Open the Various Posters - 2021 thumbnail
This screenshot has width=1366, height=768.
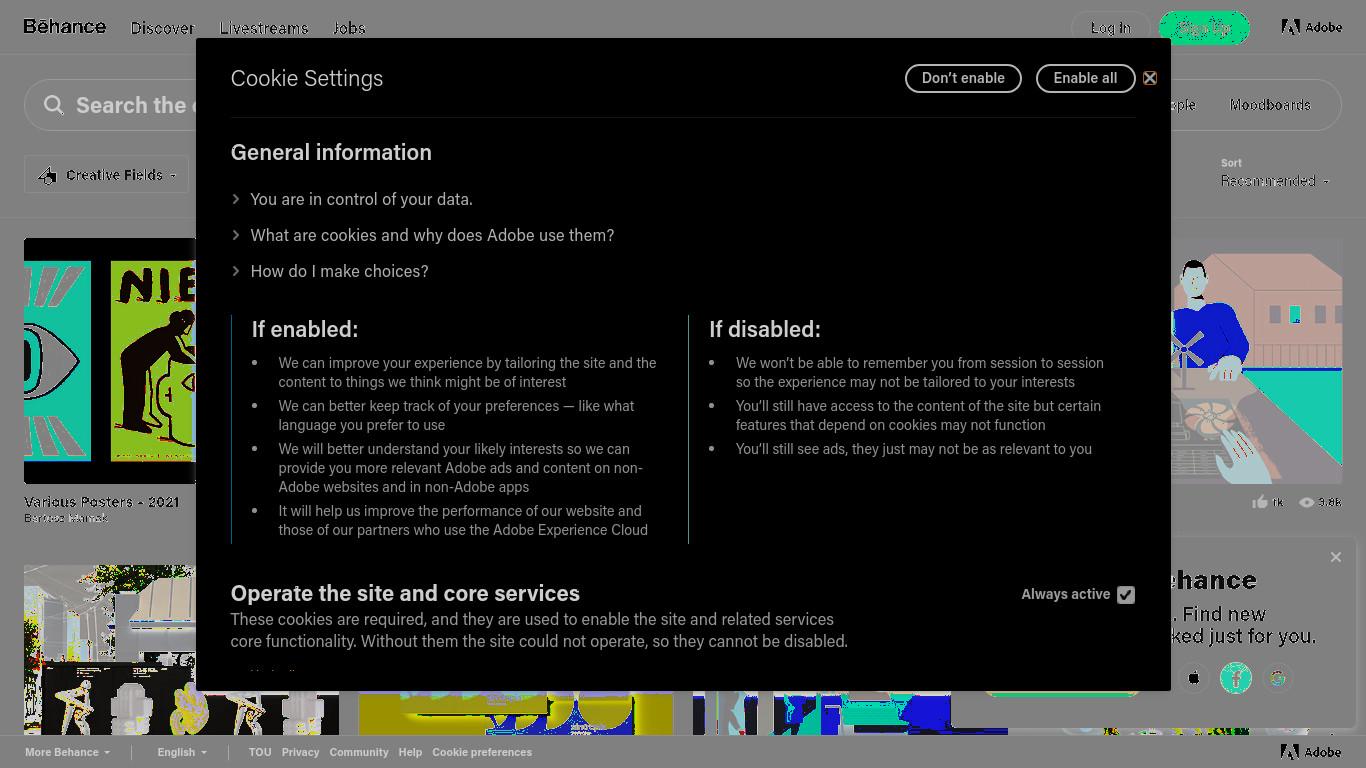tap(110, 361)
